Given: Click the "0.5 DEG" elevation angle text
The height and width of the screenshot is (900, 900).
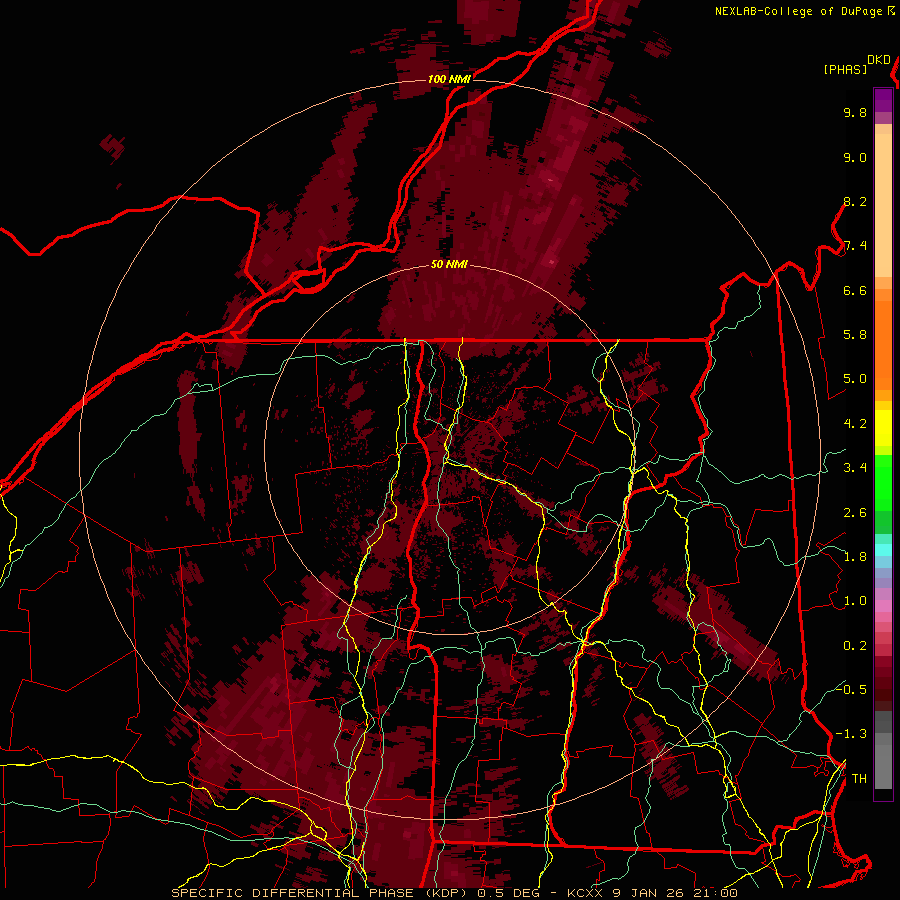Looking at the screenshot, I should point(509,893).
